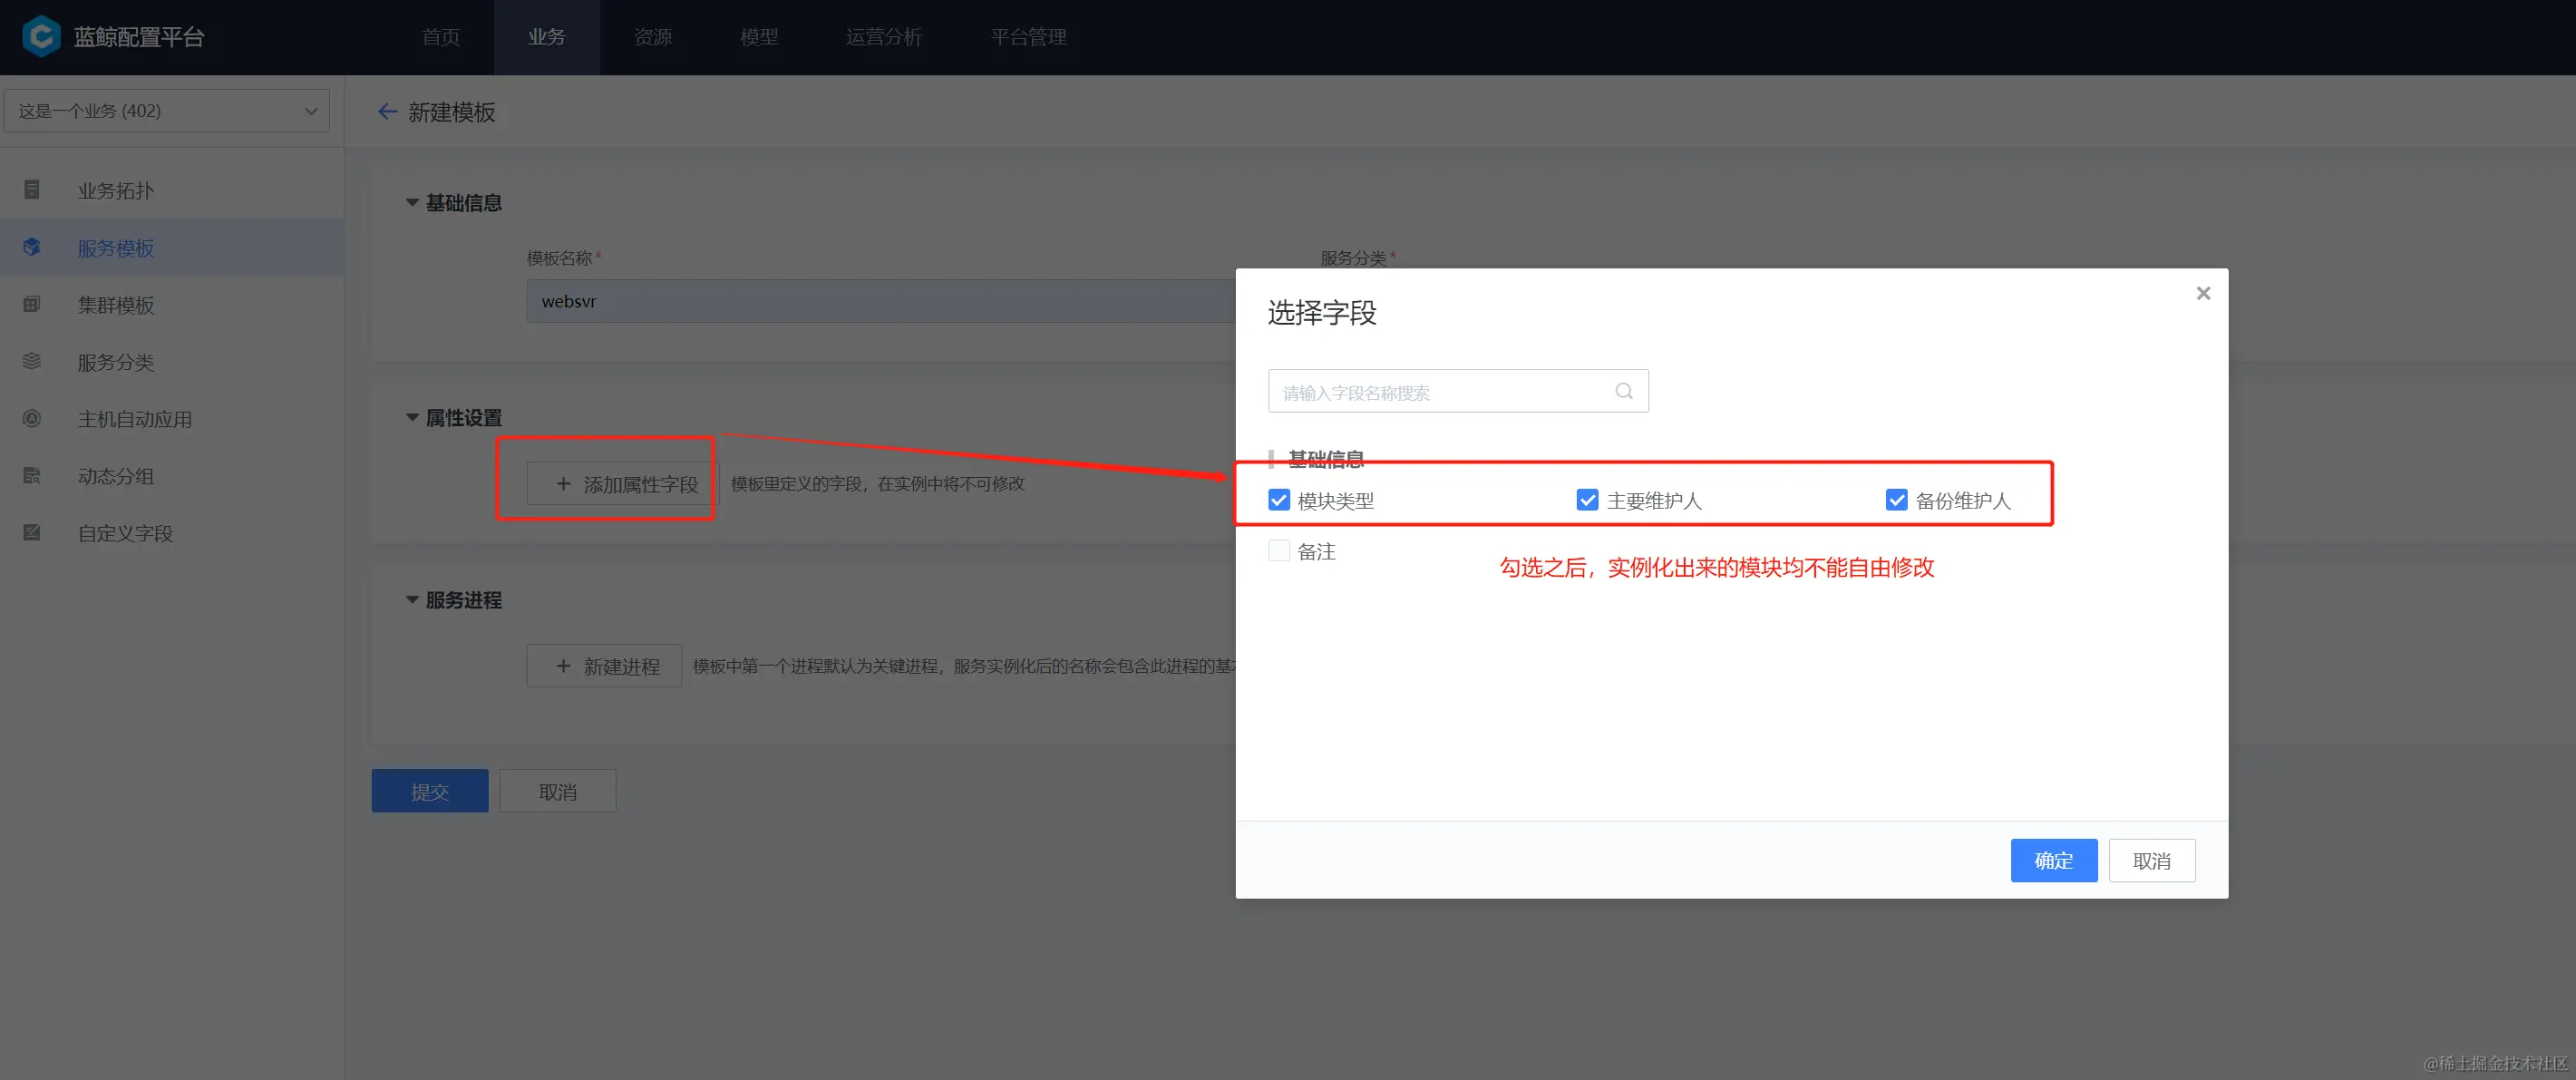Open the 资源 top navigation tab
The image size is (2576, 1080).
(653, 37)
